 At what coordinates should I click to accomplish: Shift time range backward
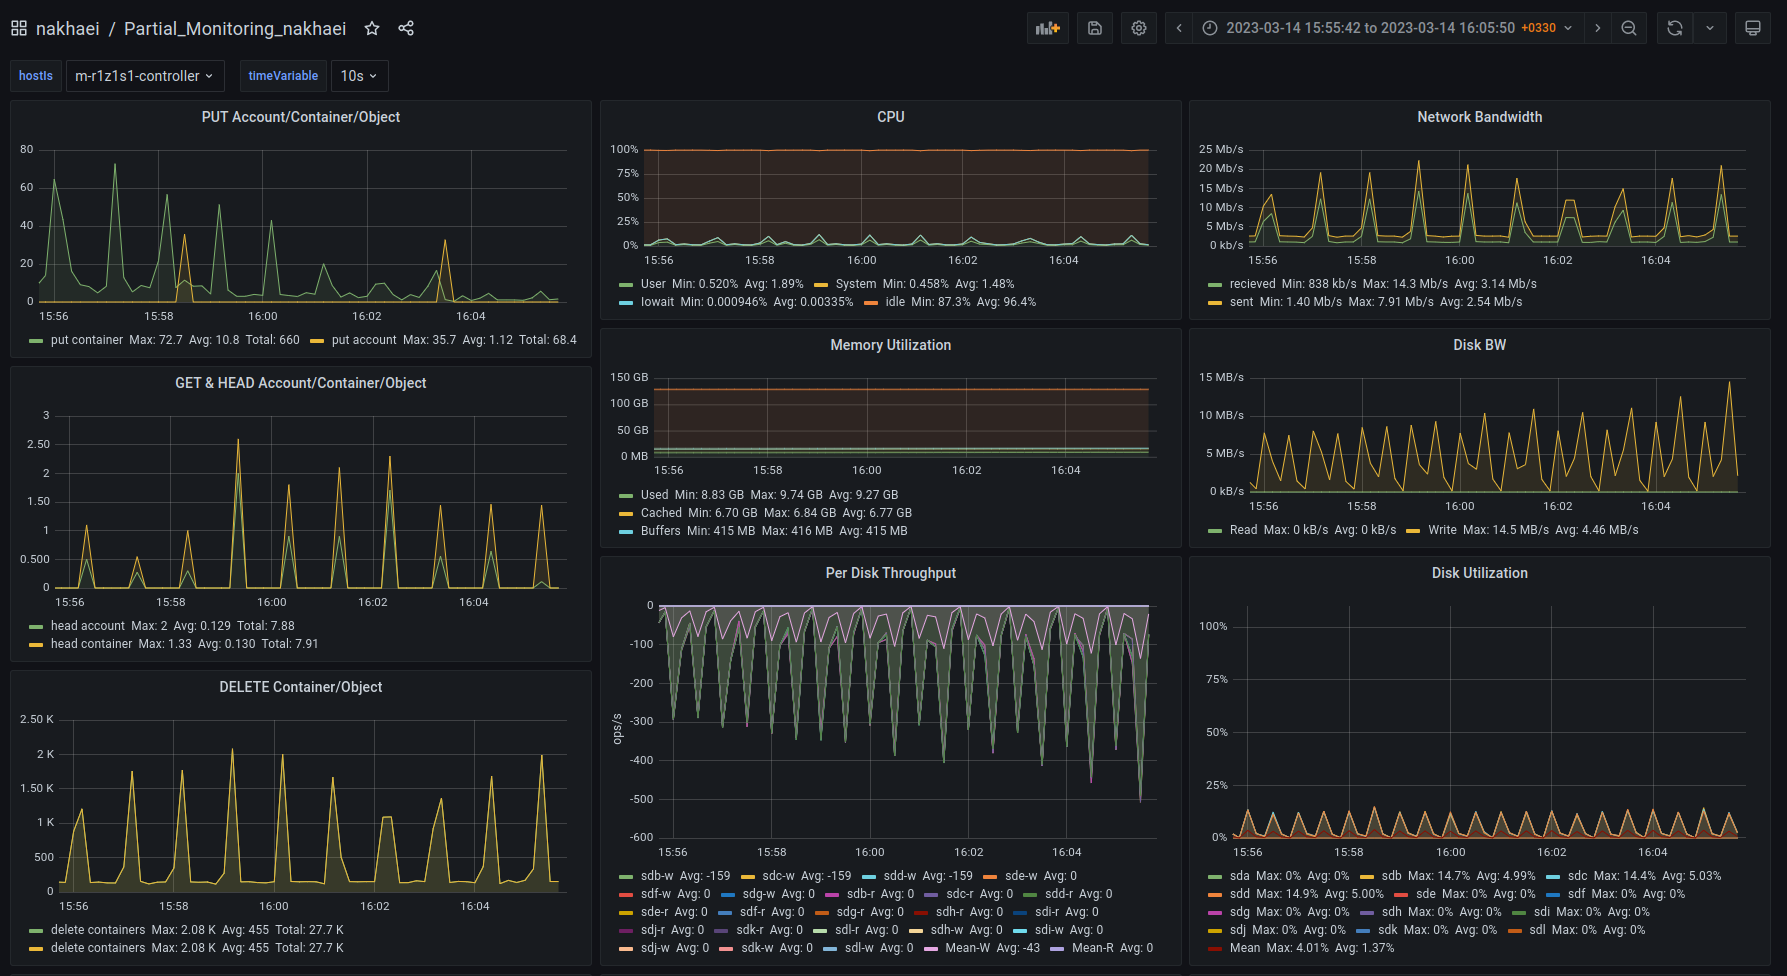[1179, 28]
